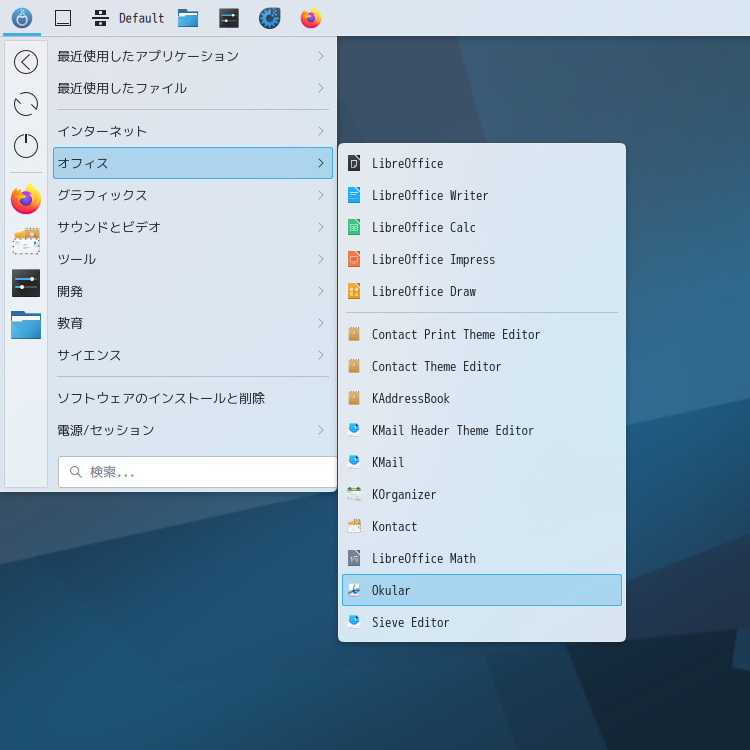
Task: Launch KMail from the office submenu
Action: (482, 462)
